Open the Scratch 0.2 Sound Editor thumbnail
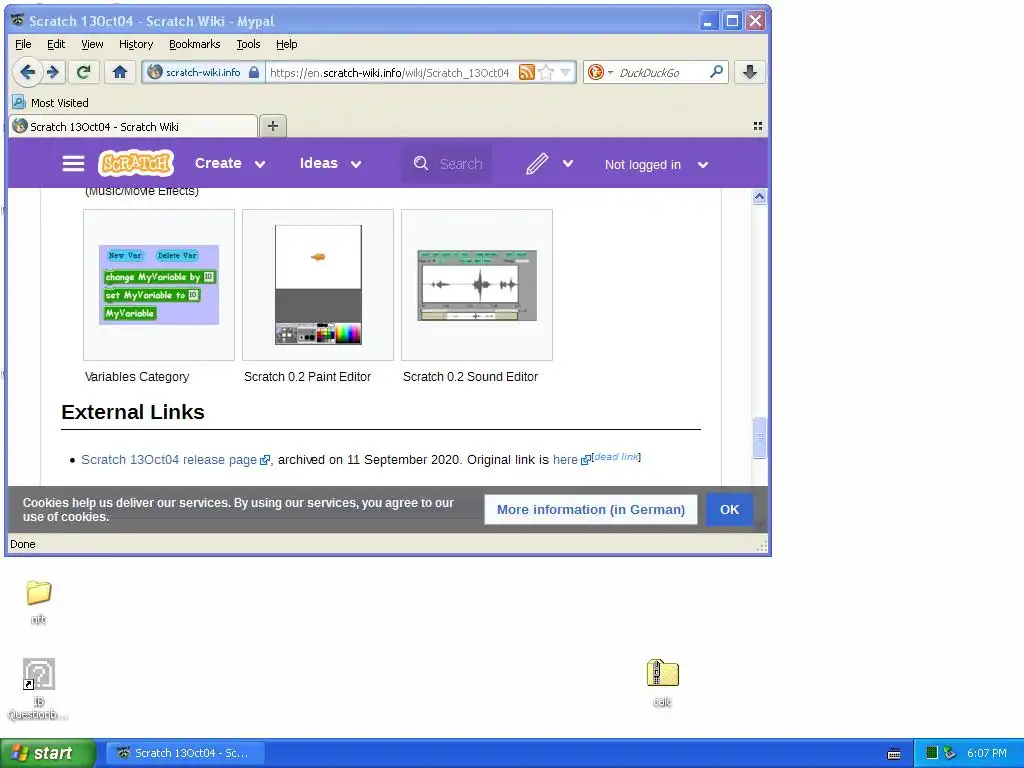Screen dimensions: 1024x768 (x=477, y=285)
